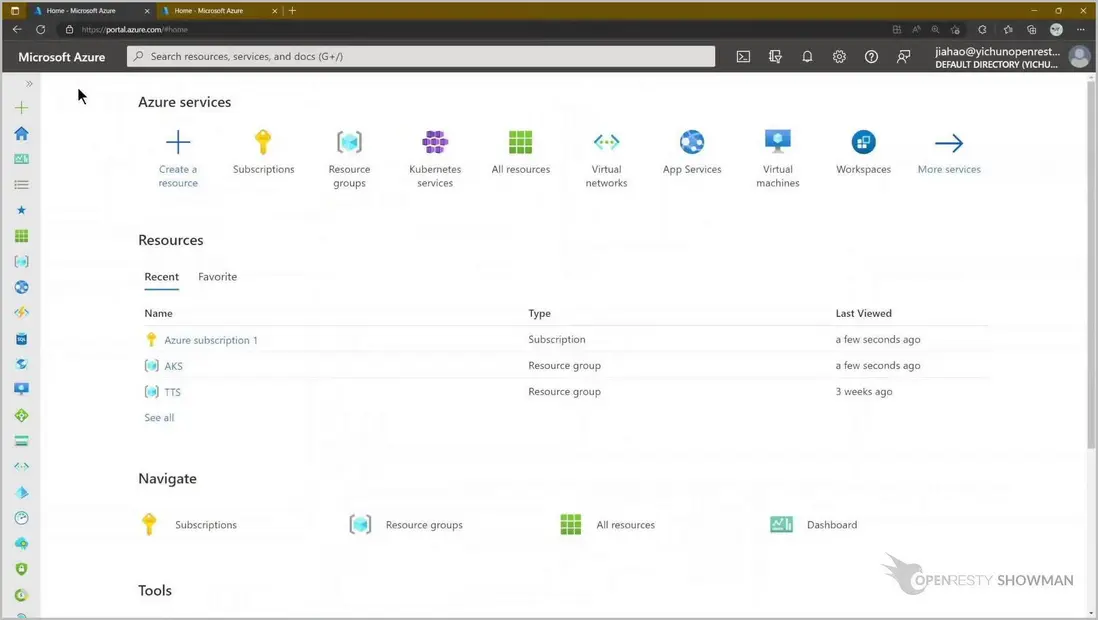Open Kubernetes services icon
The width and height of the screenshot is (1098, 620).
coord(435,143)
